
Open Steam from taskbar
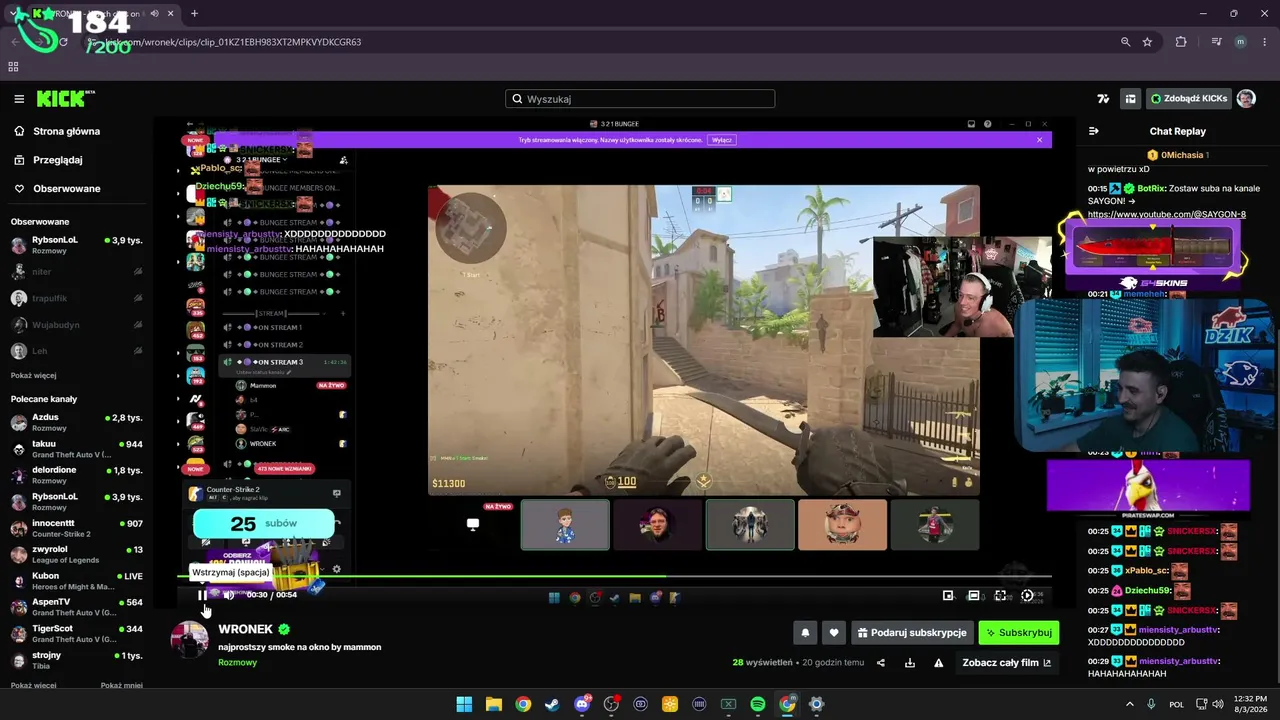click(552, 704)
